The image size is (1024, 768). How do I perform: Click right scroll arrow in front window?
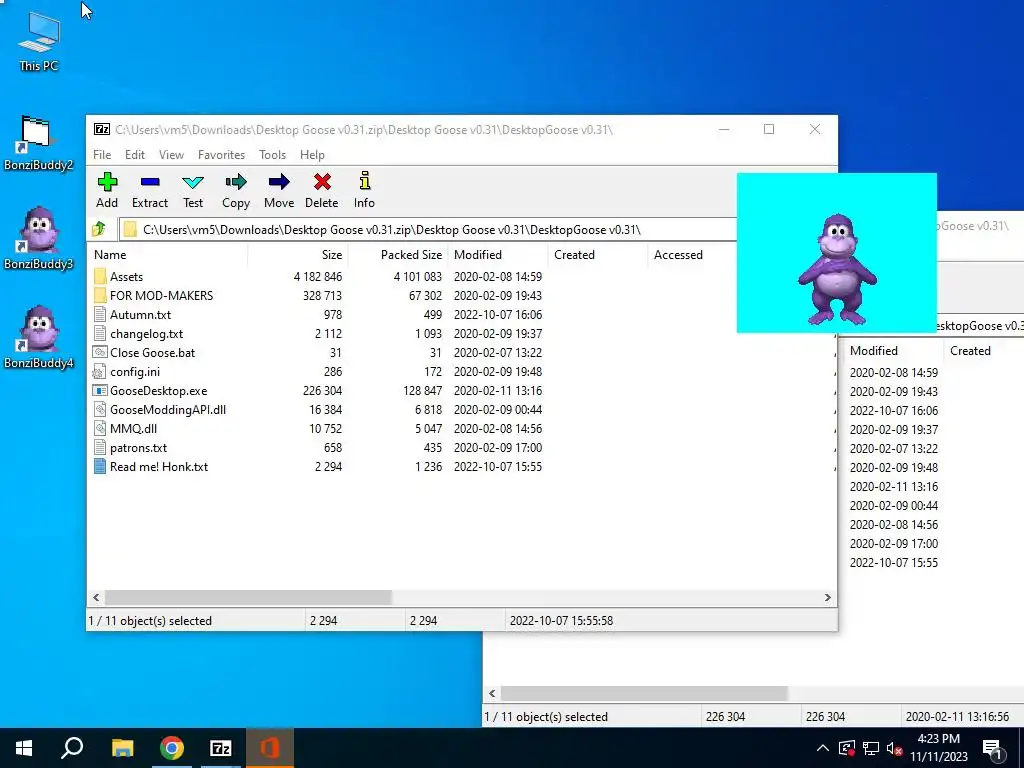(x=827, y=597)
